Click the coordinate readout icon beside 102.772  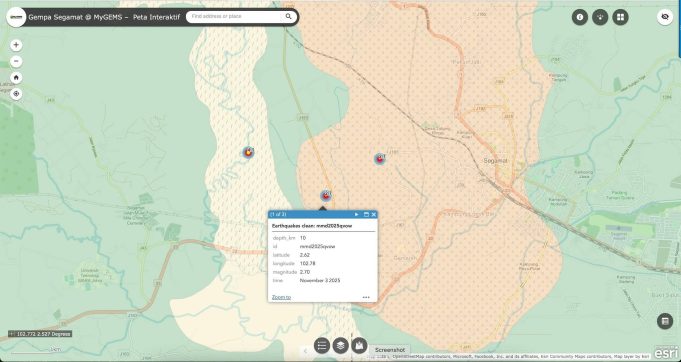point(12,334)
